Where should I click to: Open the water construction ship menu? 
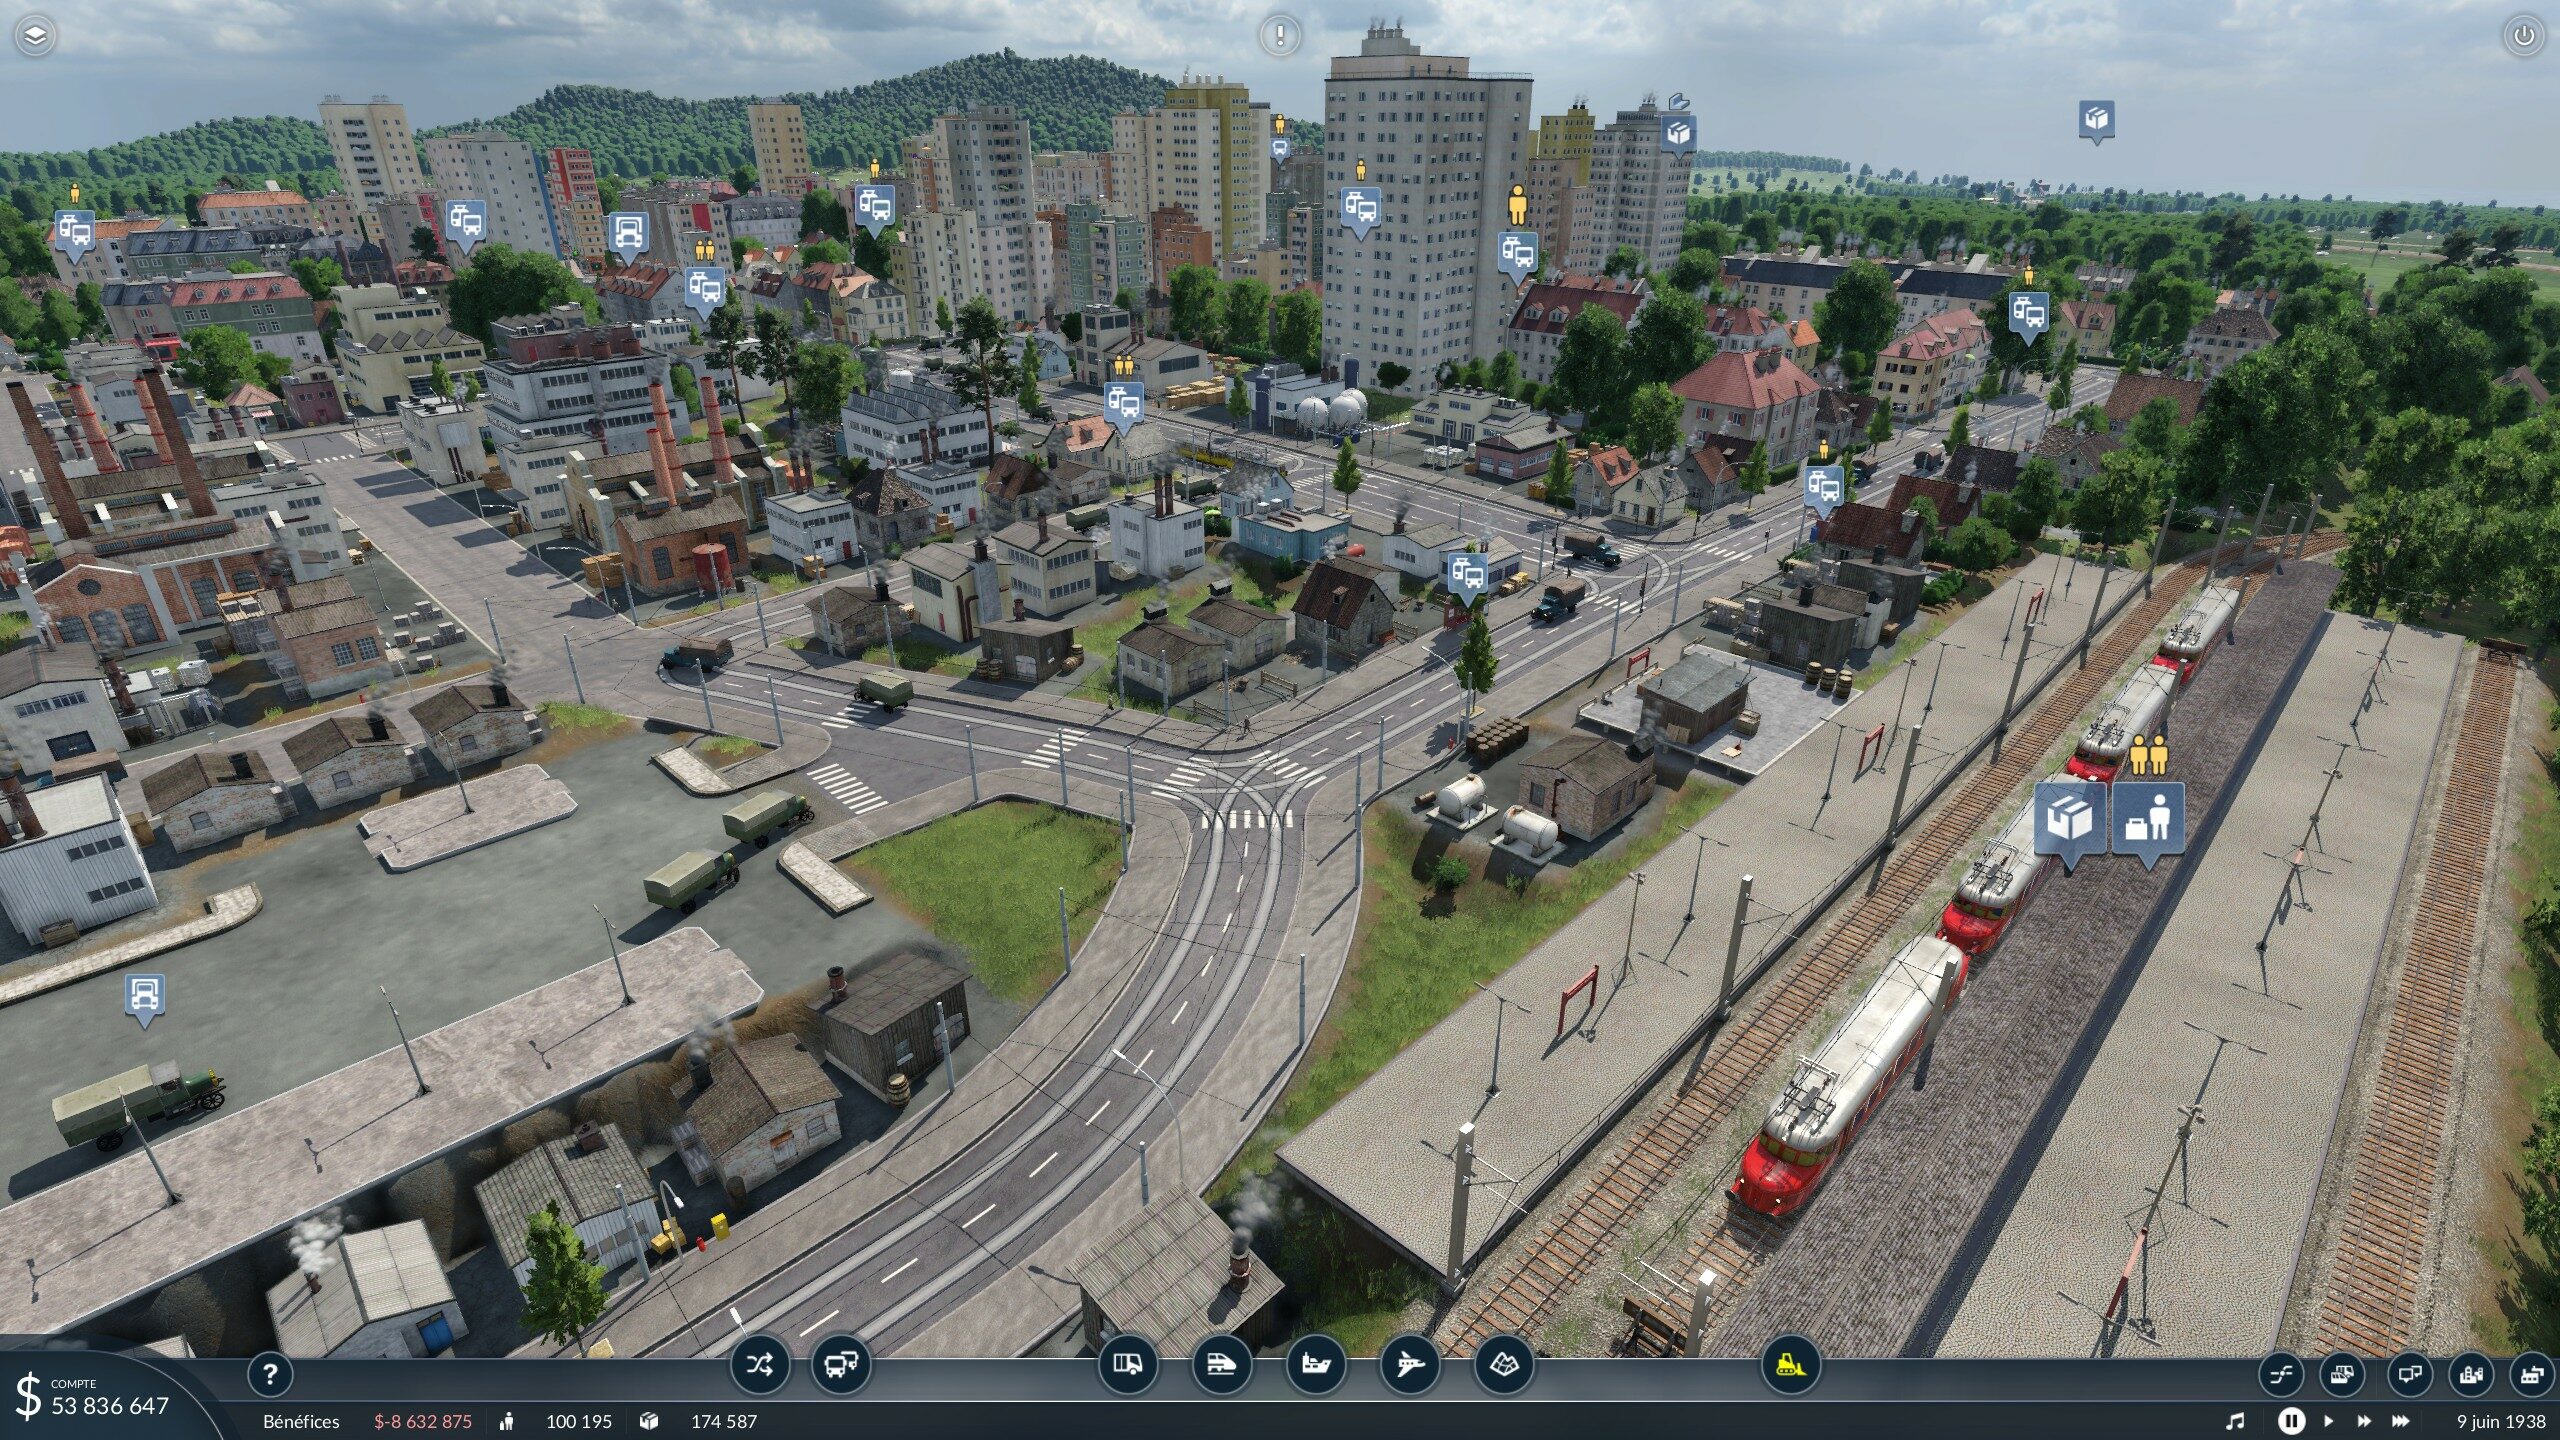(x=1316, y=1365)
